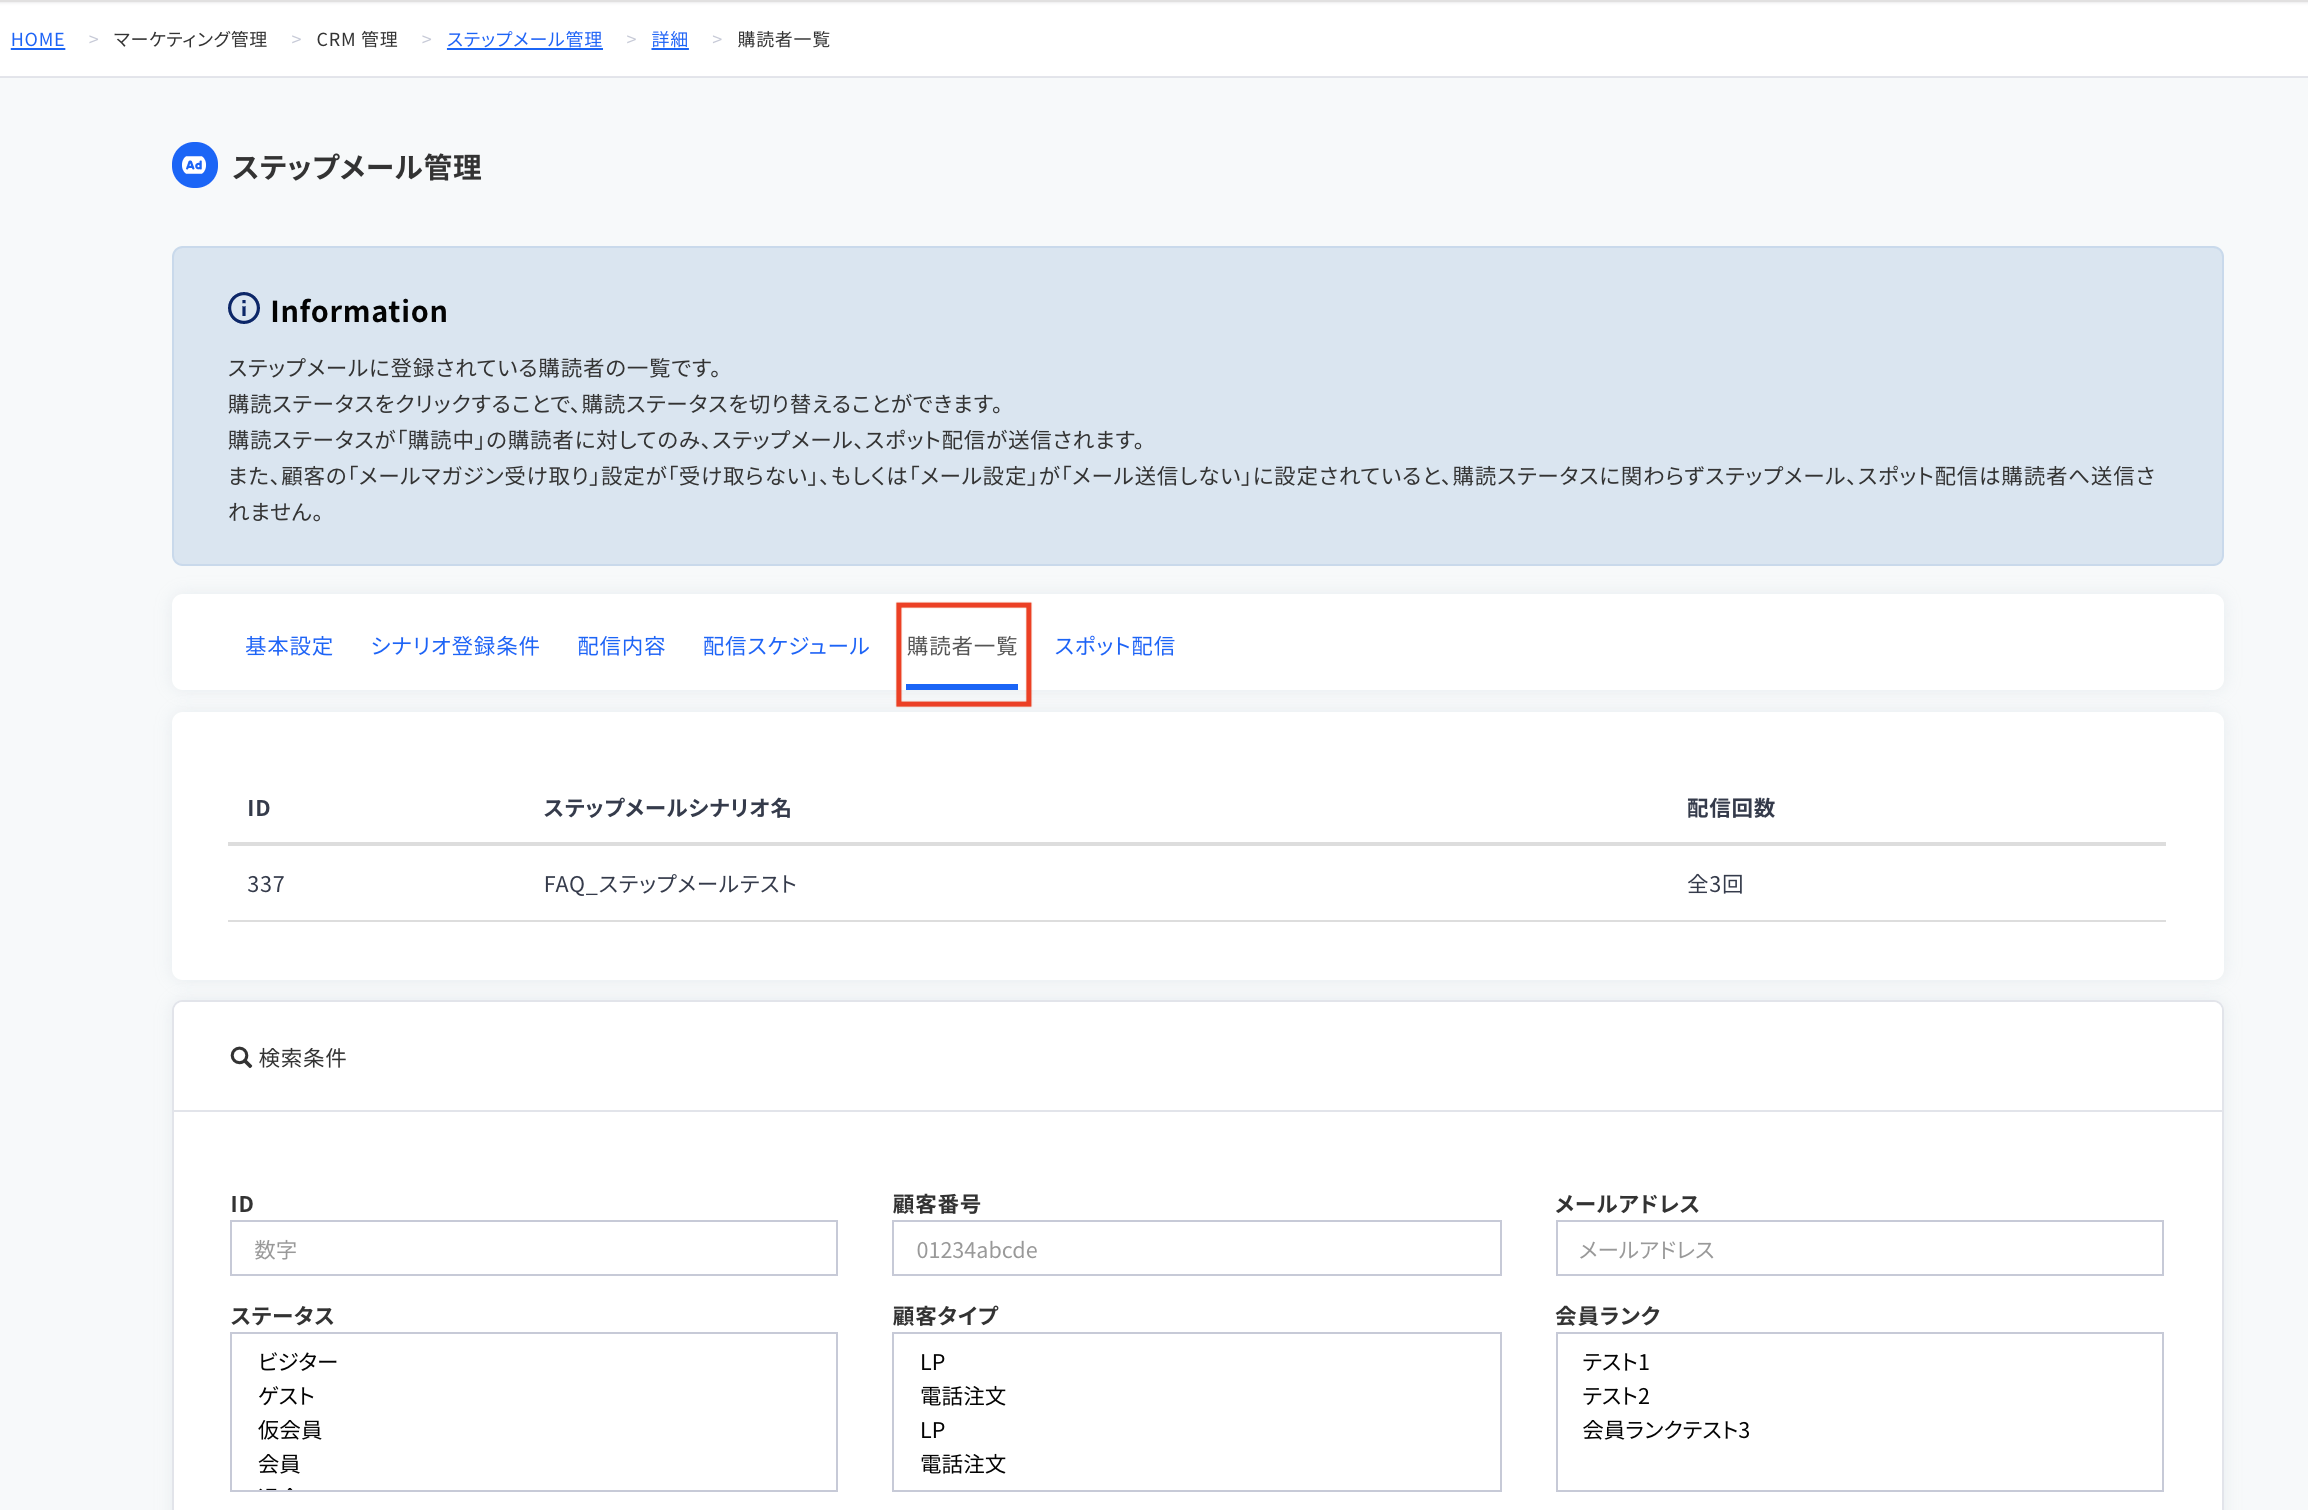Click the 検索条件 panel header
Viewport: 2308px width, 1510px height.
point(1198,1057)
